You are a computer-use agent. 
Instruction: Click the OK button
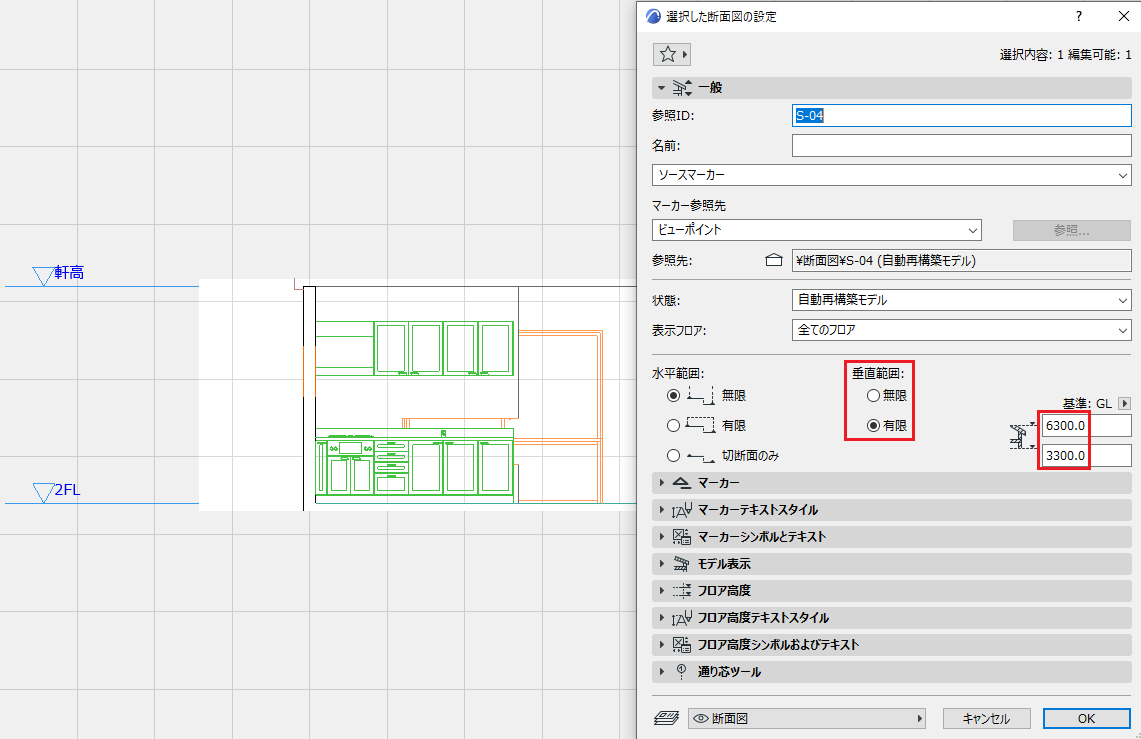[x=1086, y=719]
